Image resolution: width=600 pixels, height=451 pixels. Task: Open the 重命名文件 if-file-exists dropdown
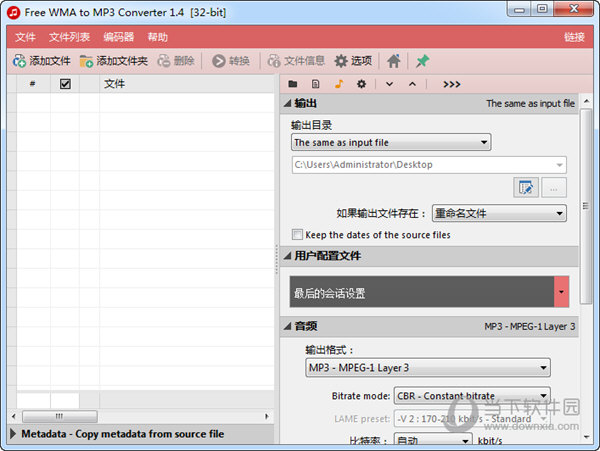click(499, 213)
